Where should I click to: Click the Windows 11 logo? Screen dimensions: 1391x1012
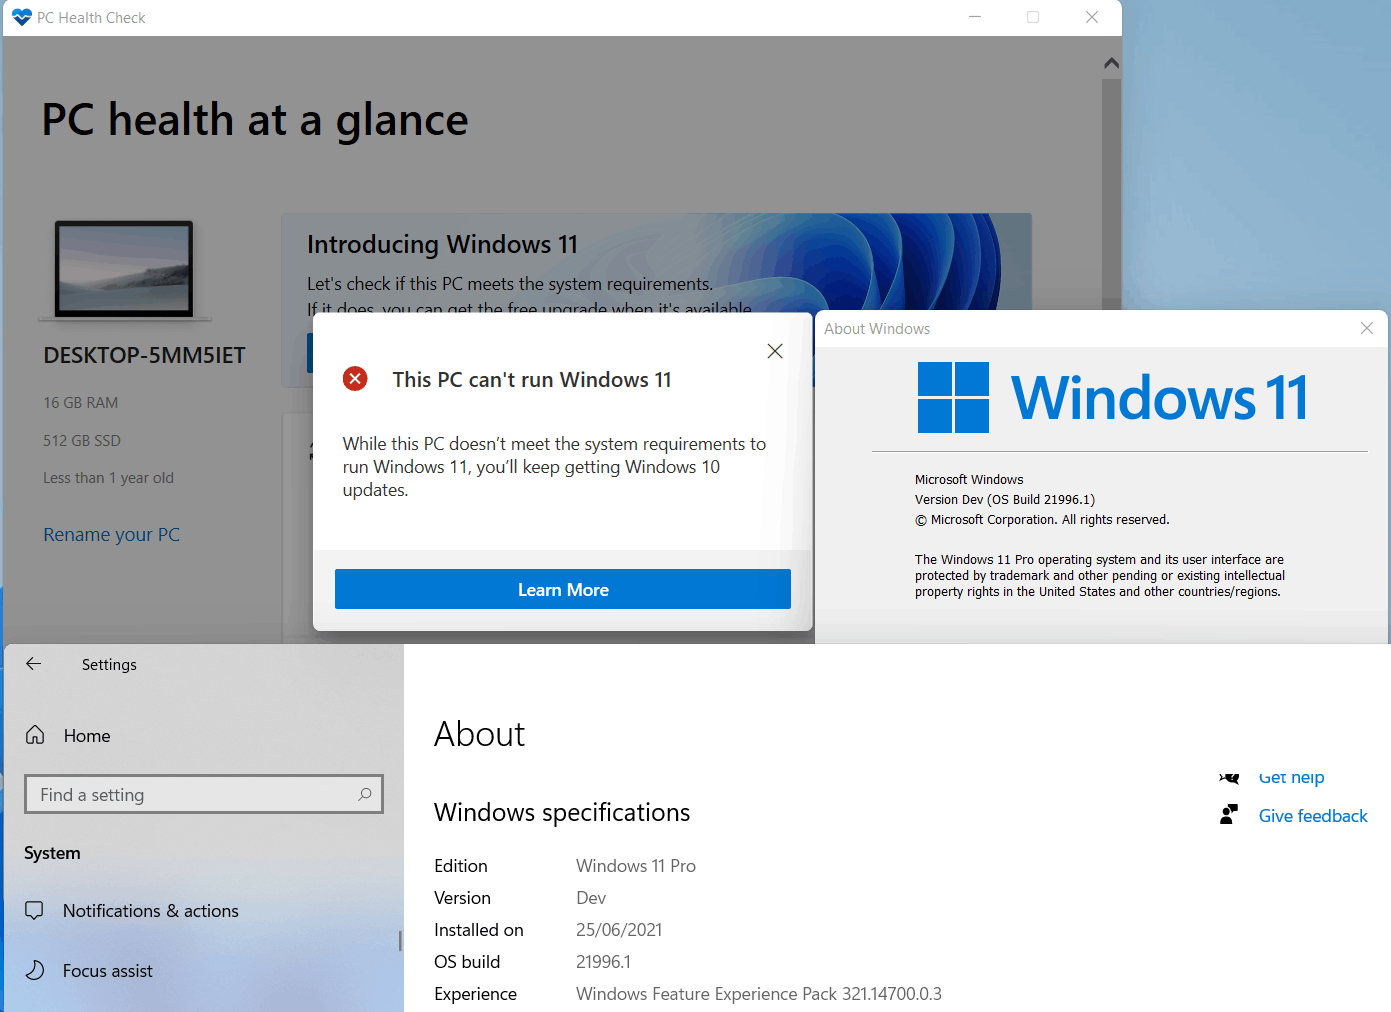[x=953, y=397]
